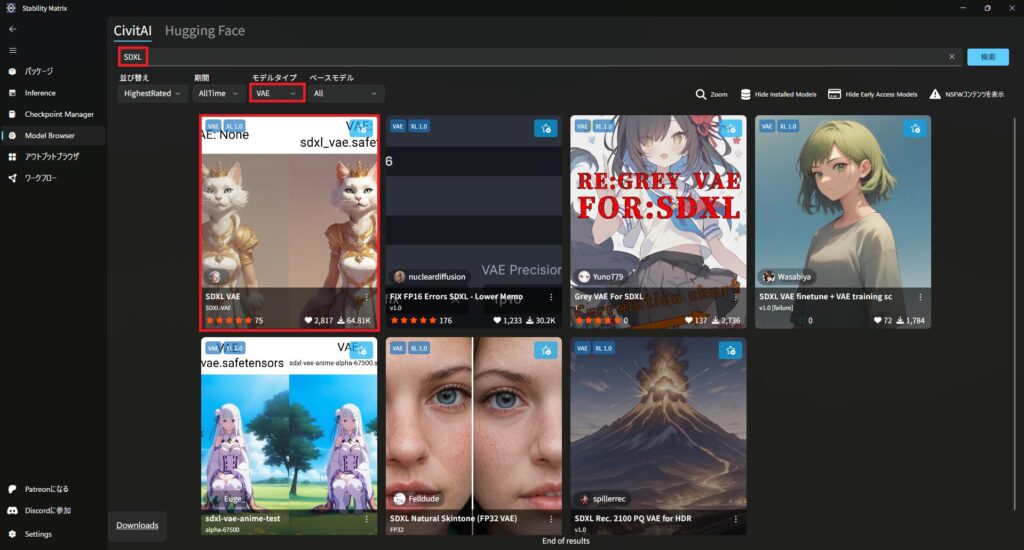Open アウトプットブラウザ page

coord(52,157)
